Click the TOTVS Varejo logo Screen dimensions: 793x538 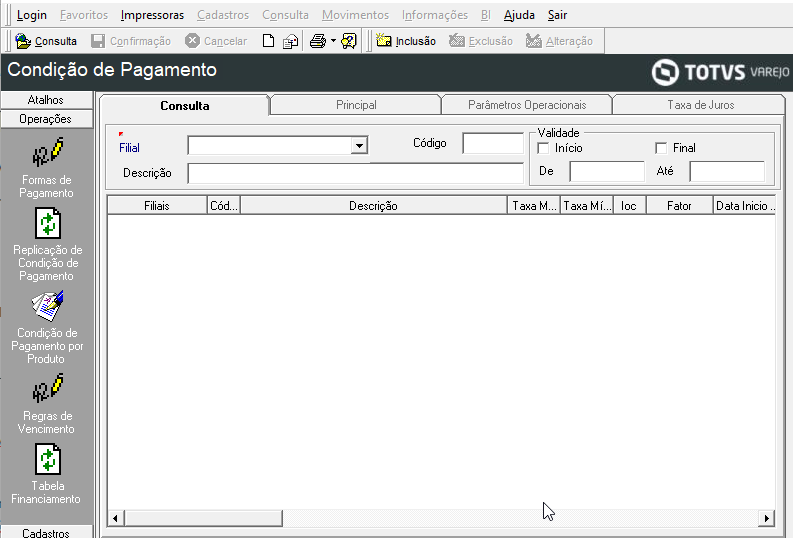720,72
